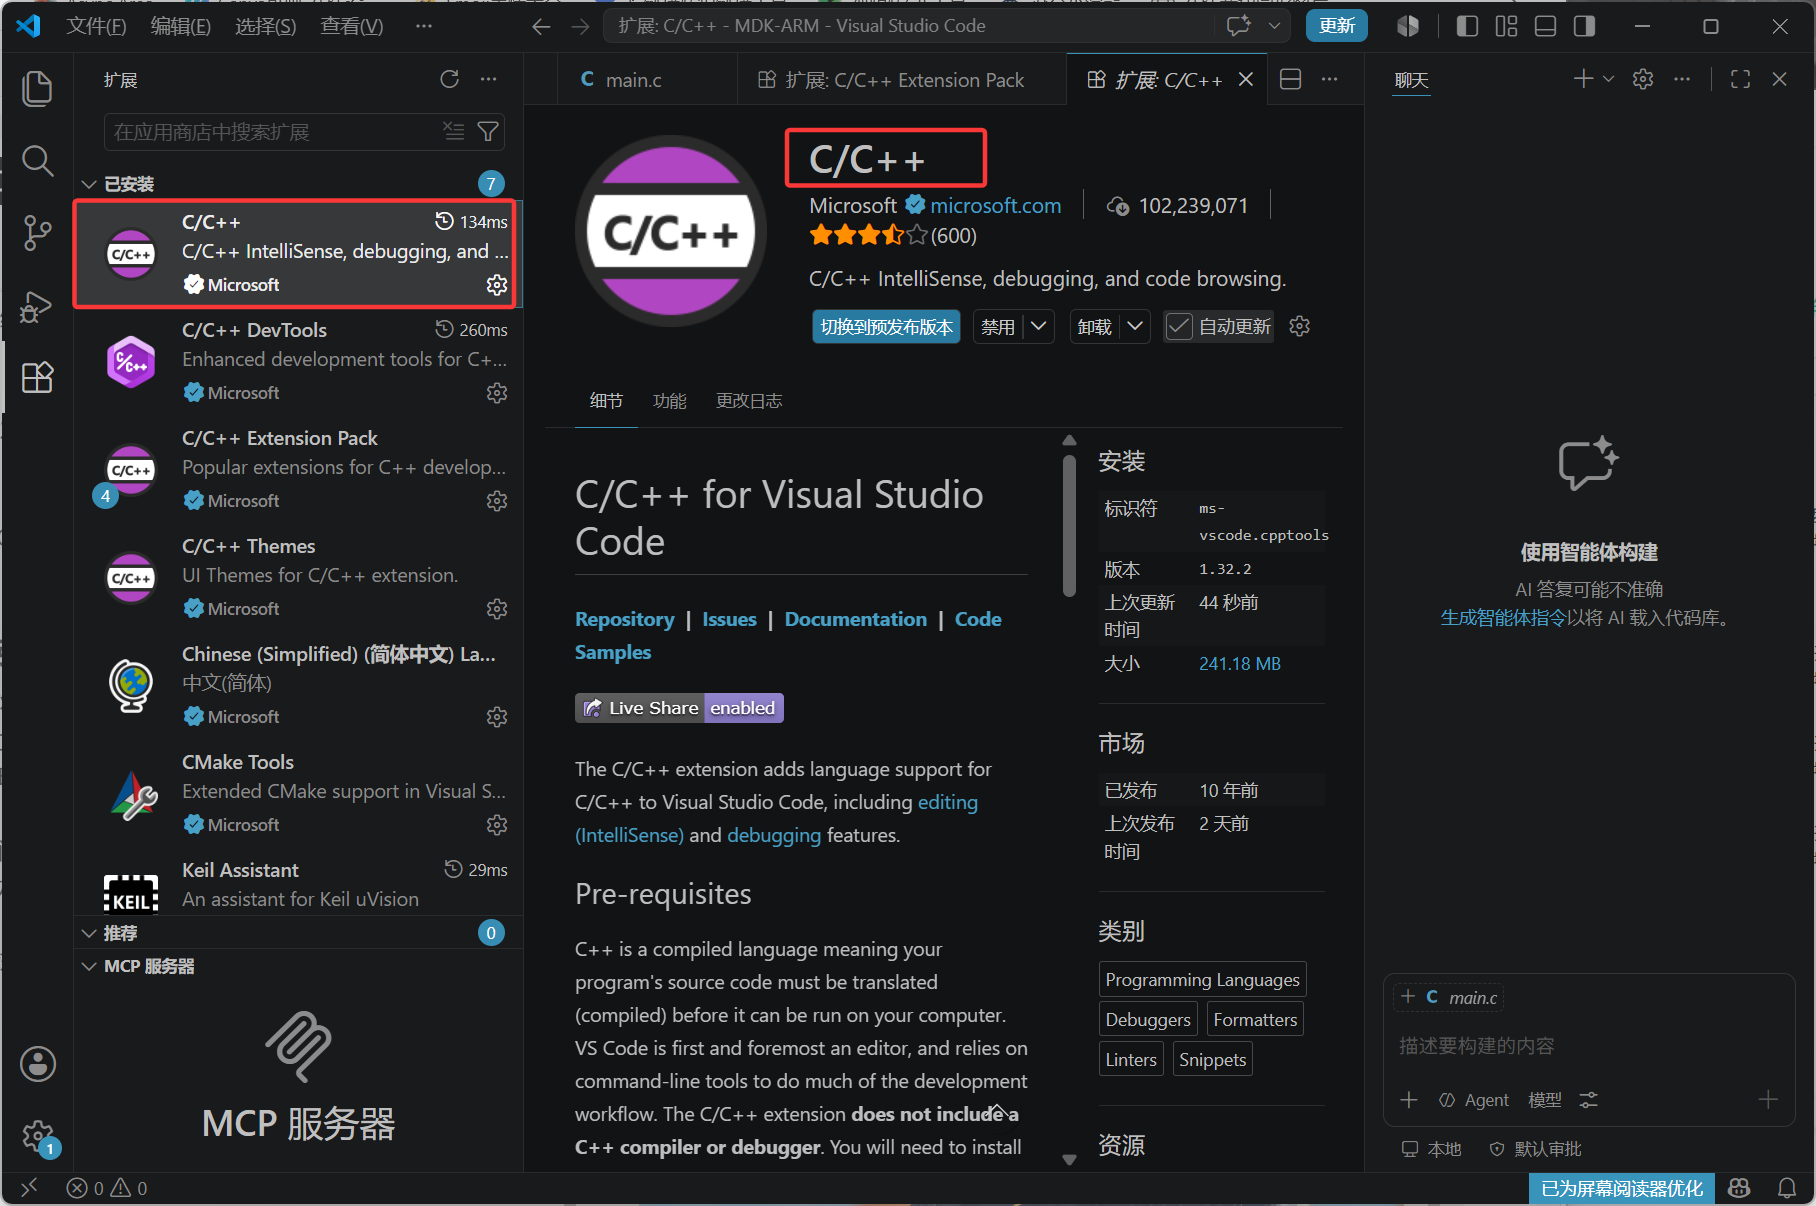
Task: Maximize the chat panel
Action: [x=1740, y=79]
